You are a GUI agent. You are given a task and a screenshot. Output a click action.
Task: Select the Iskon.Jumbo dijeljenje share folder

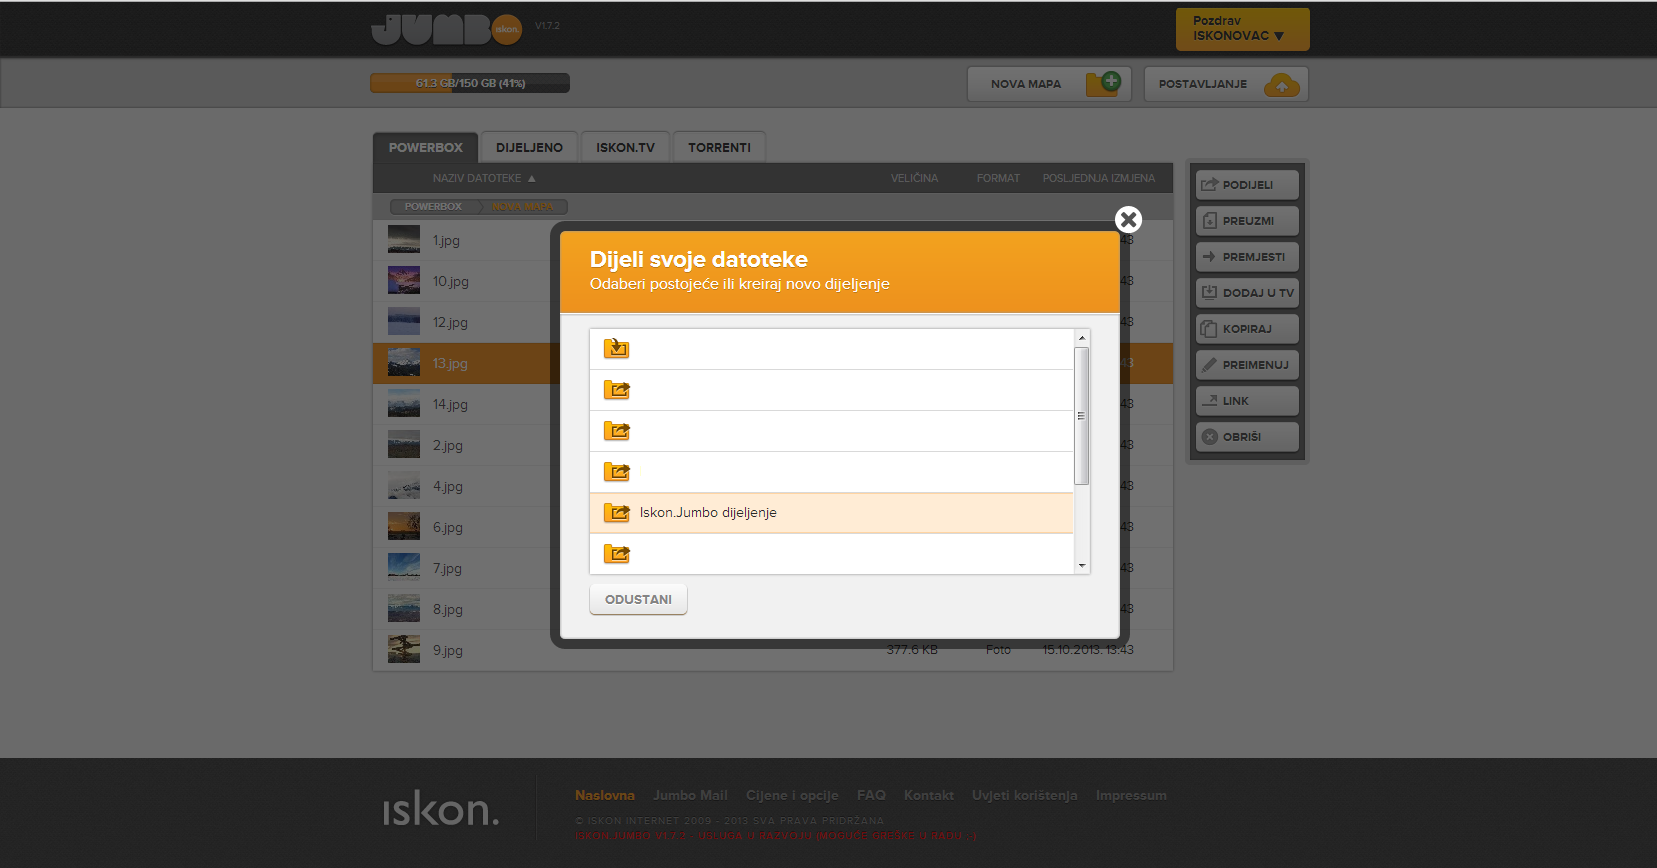(831, 513)
